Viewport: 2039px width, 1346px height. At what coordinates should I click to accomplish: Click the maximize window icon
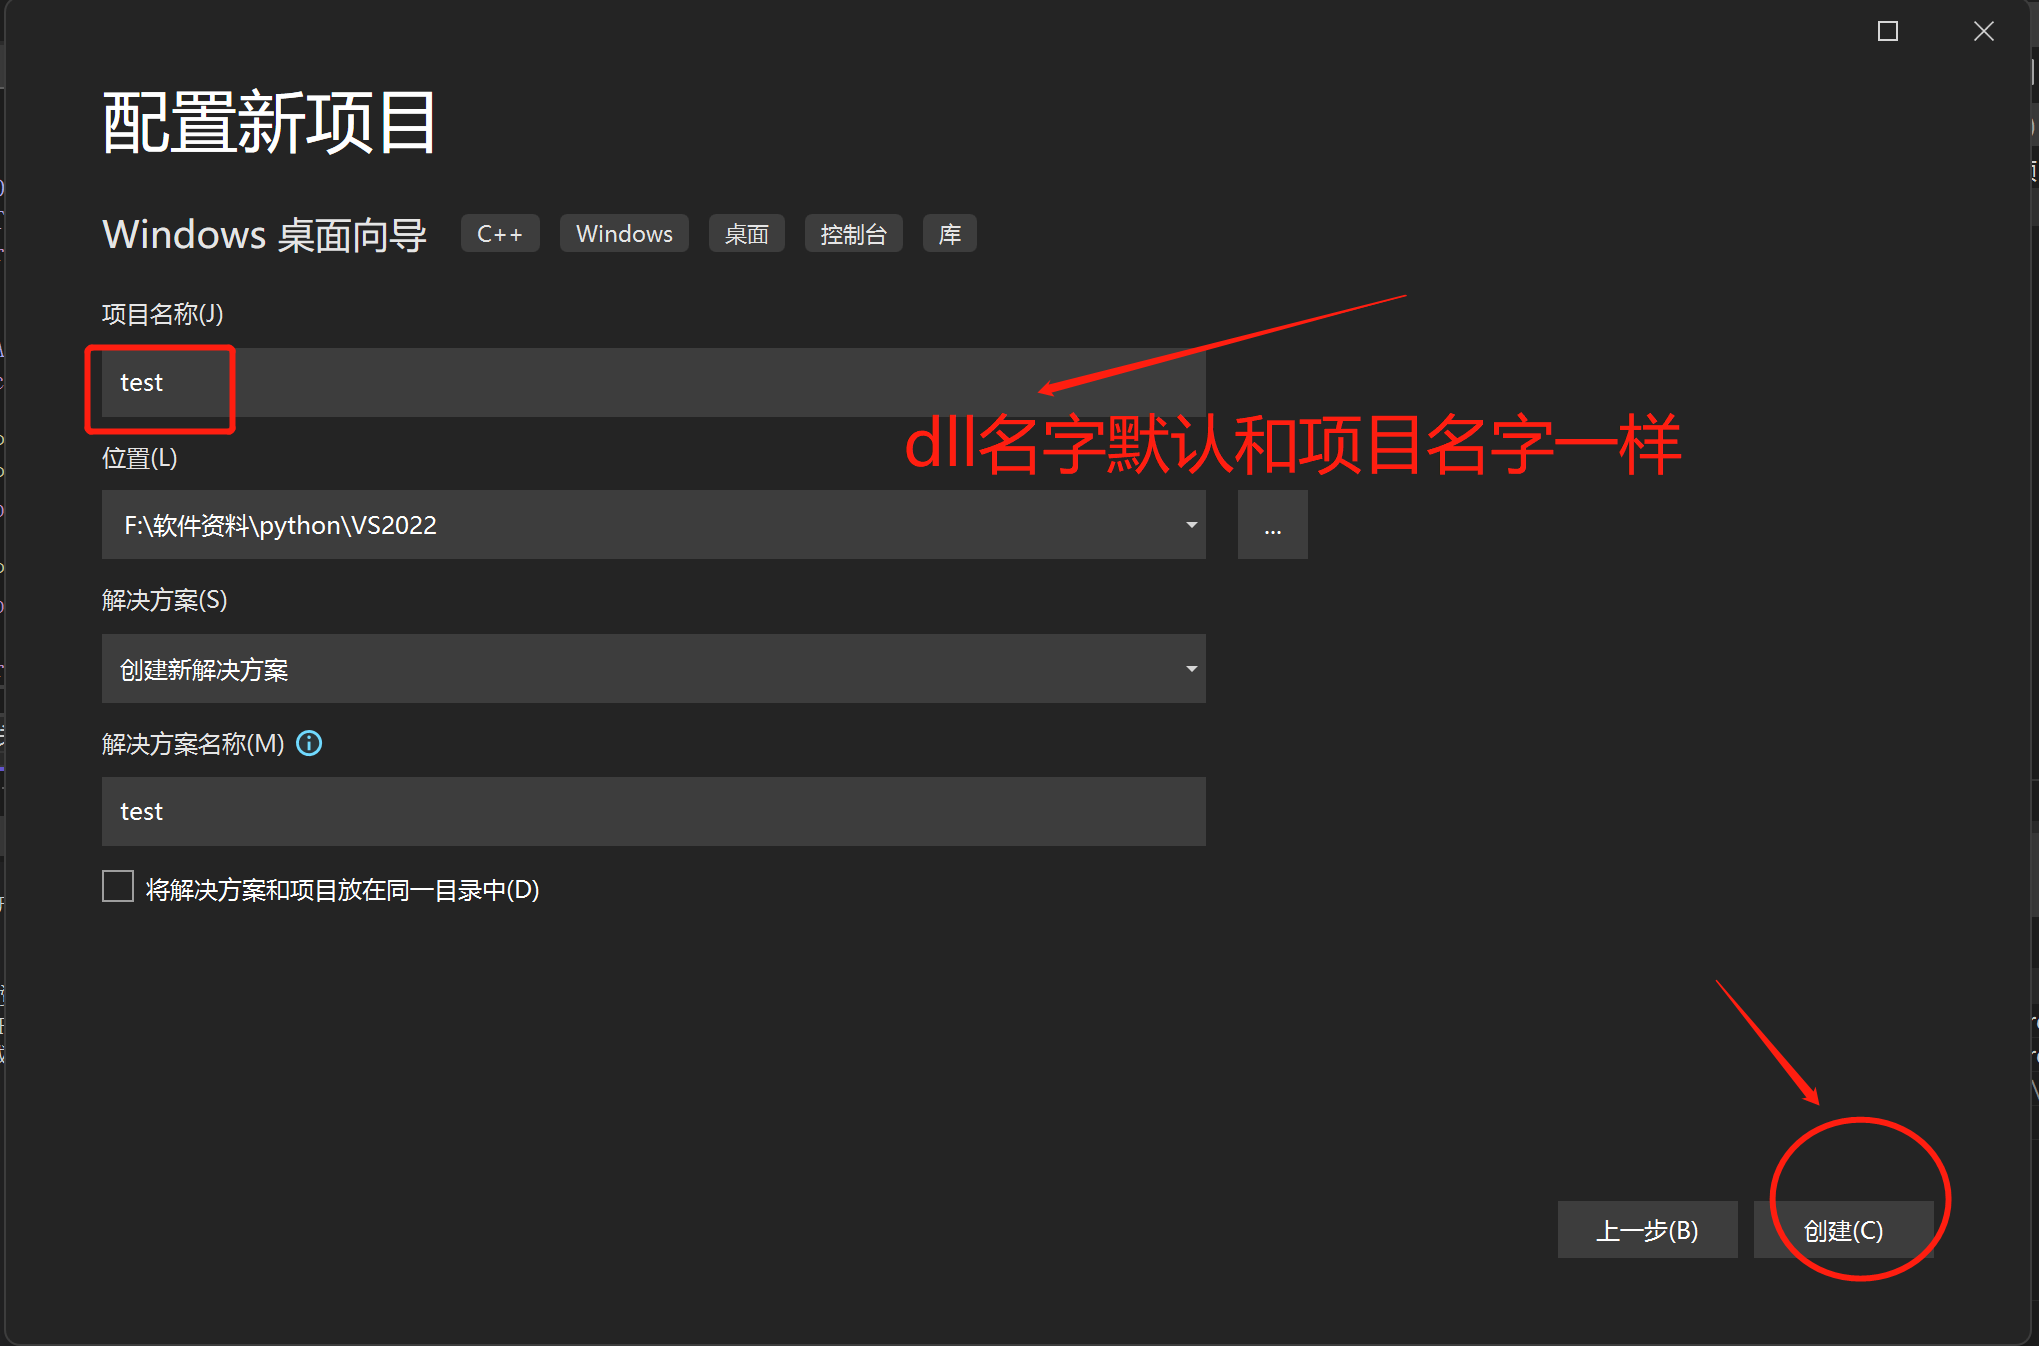tap(1886, 31)
